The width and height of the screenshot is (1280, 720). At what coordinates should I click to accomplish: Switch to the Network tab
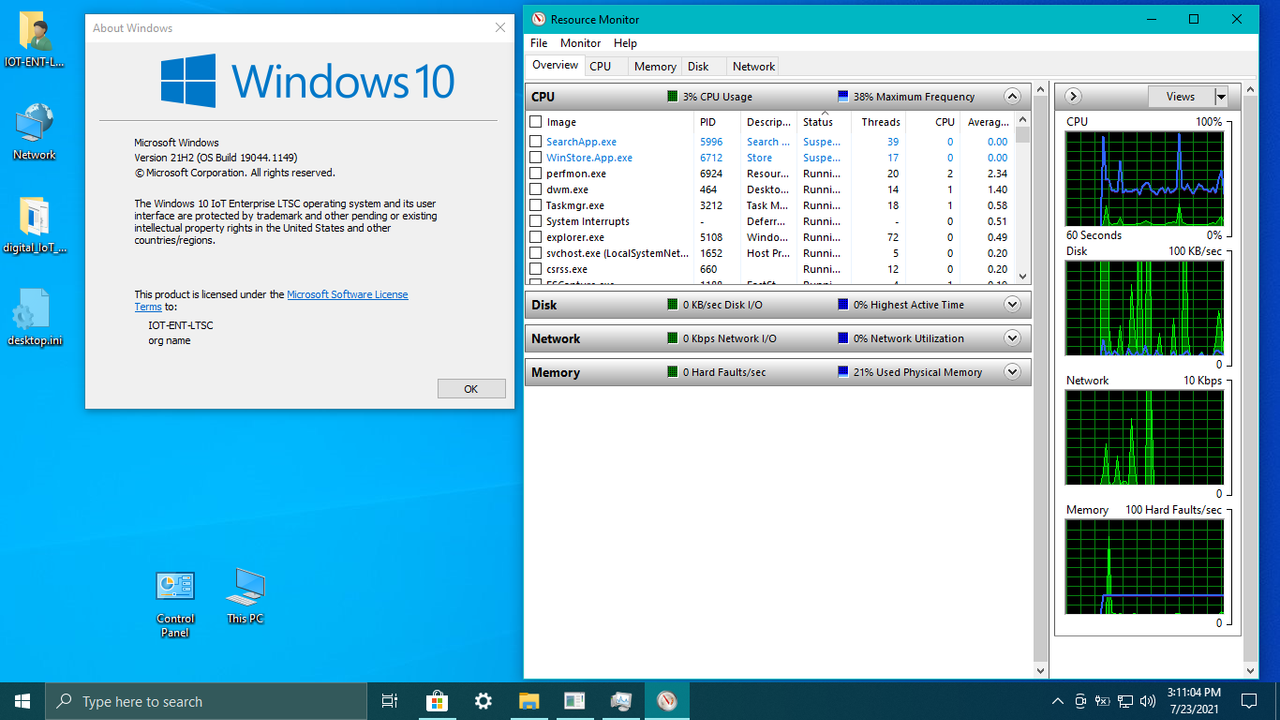pyautogui.click(x=753, y=66)
